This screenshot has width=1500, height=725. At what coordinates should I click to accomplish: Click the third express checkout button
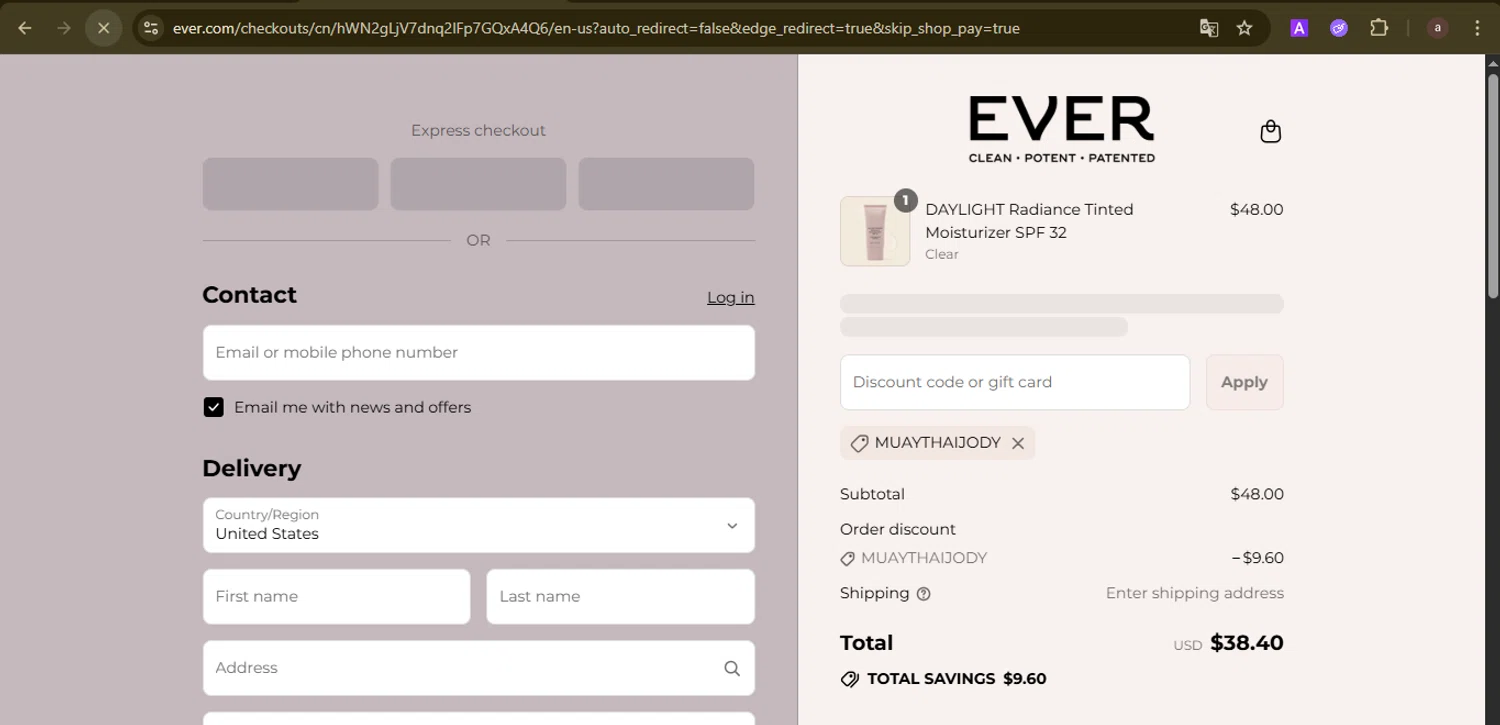[666, 184]
